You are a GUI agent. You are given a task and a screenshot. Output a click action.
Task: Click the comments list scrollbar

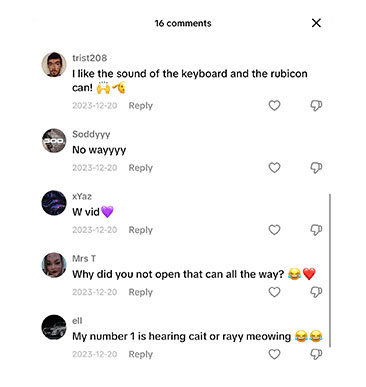(x=330, y=270)
